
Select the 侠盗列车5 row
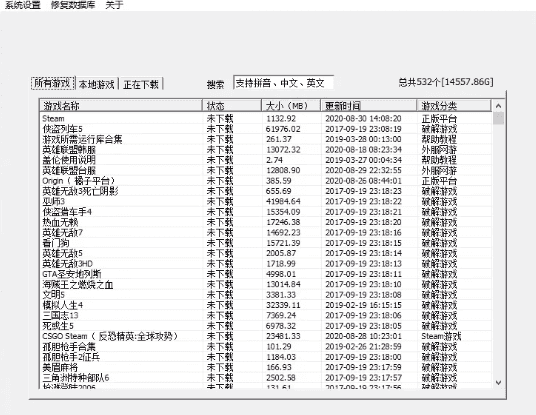266,129
